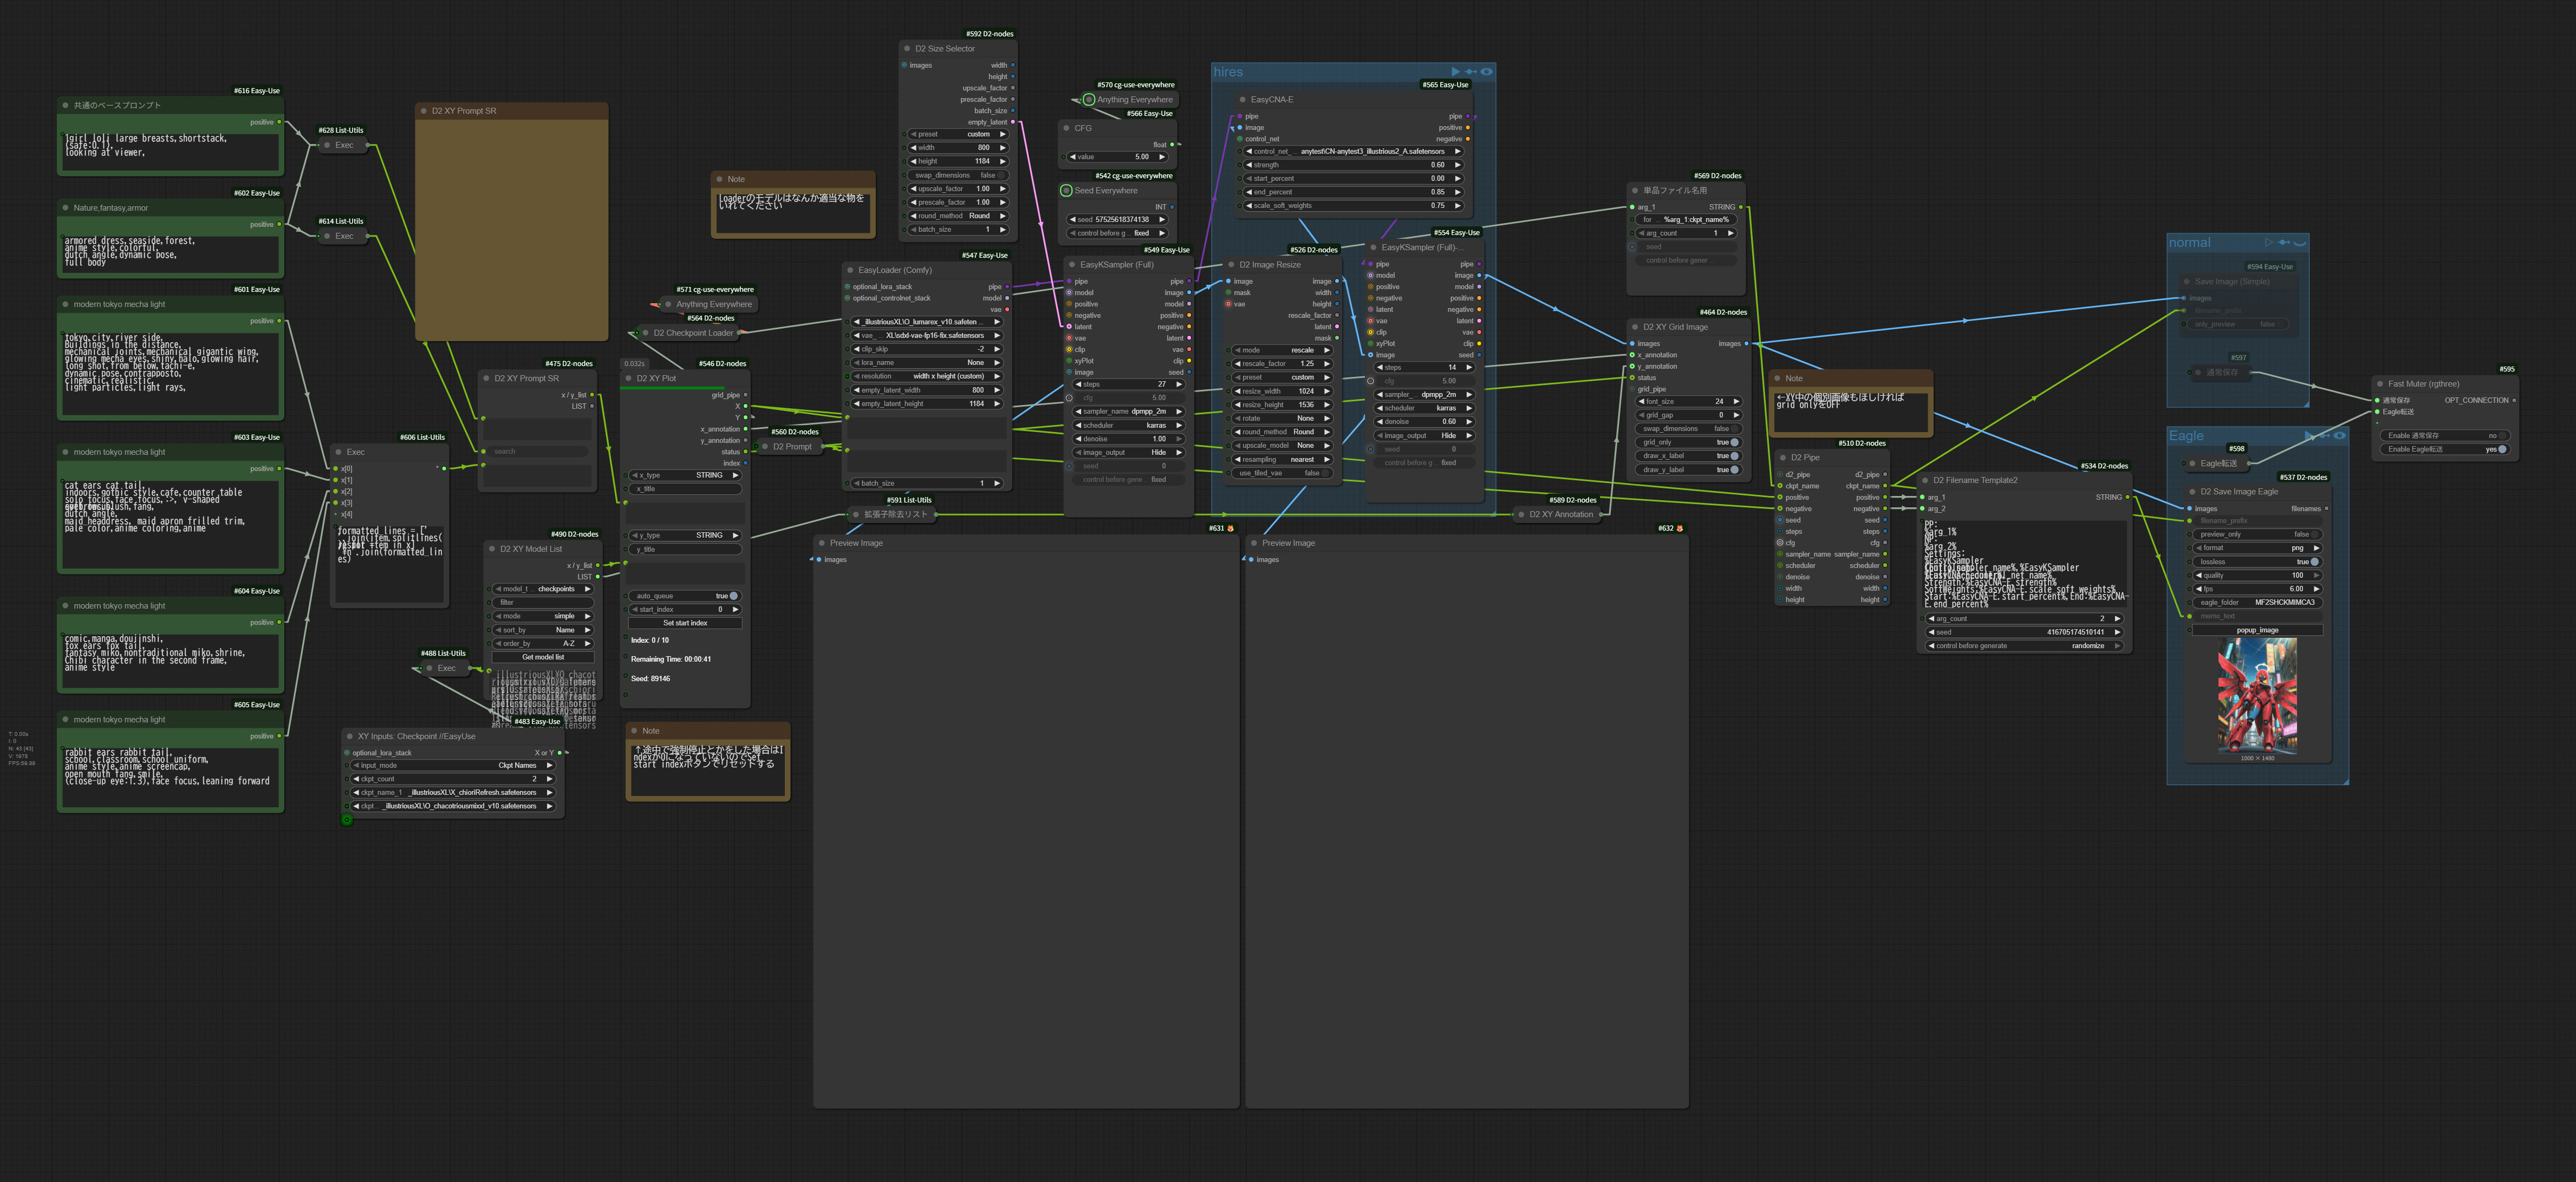Click the eye icon on Eagle group
Screen dimensions: 2576x1182
[x=2339, y=436]
